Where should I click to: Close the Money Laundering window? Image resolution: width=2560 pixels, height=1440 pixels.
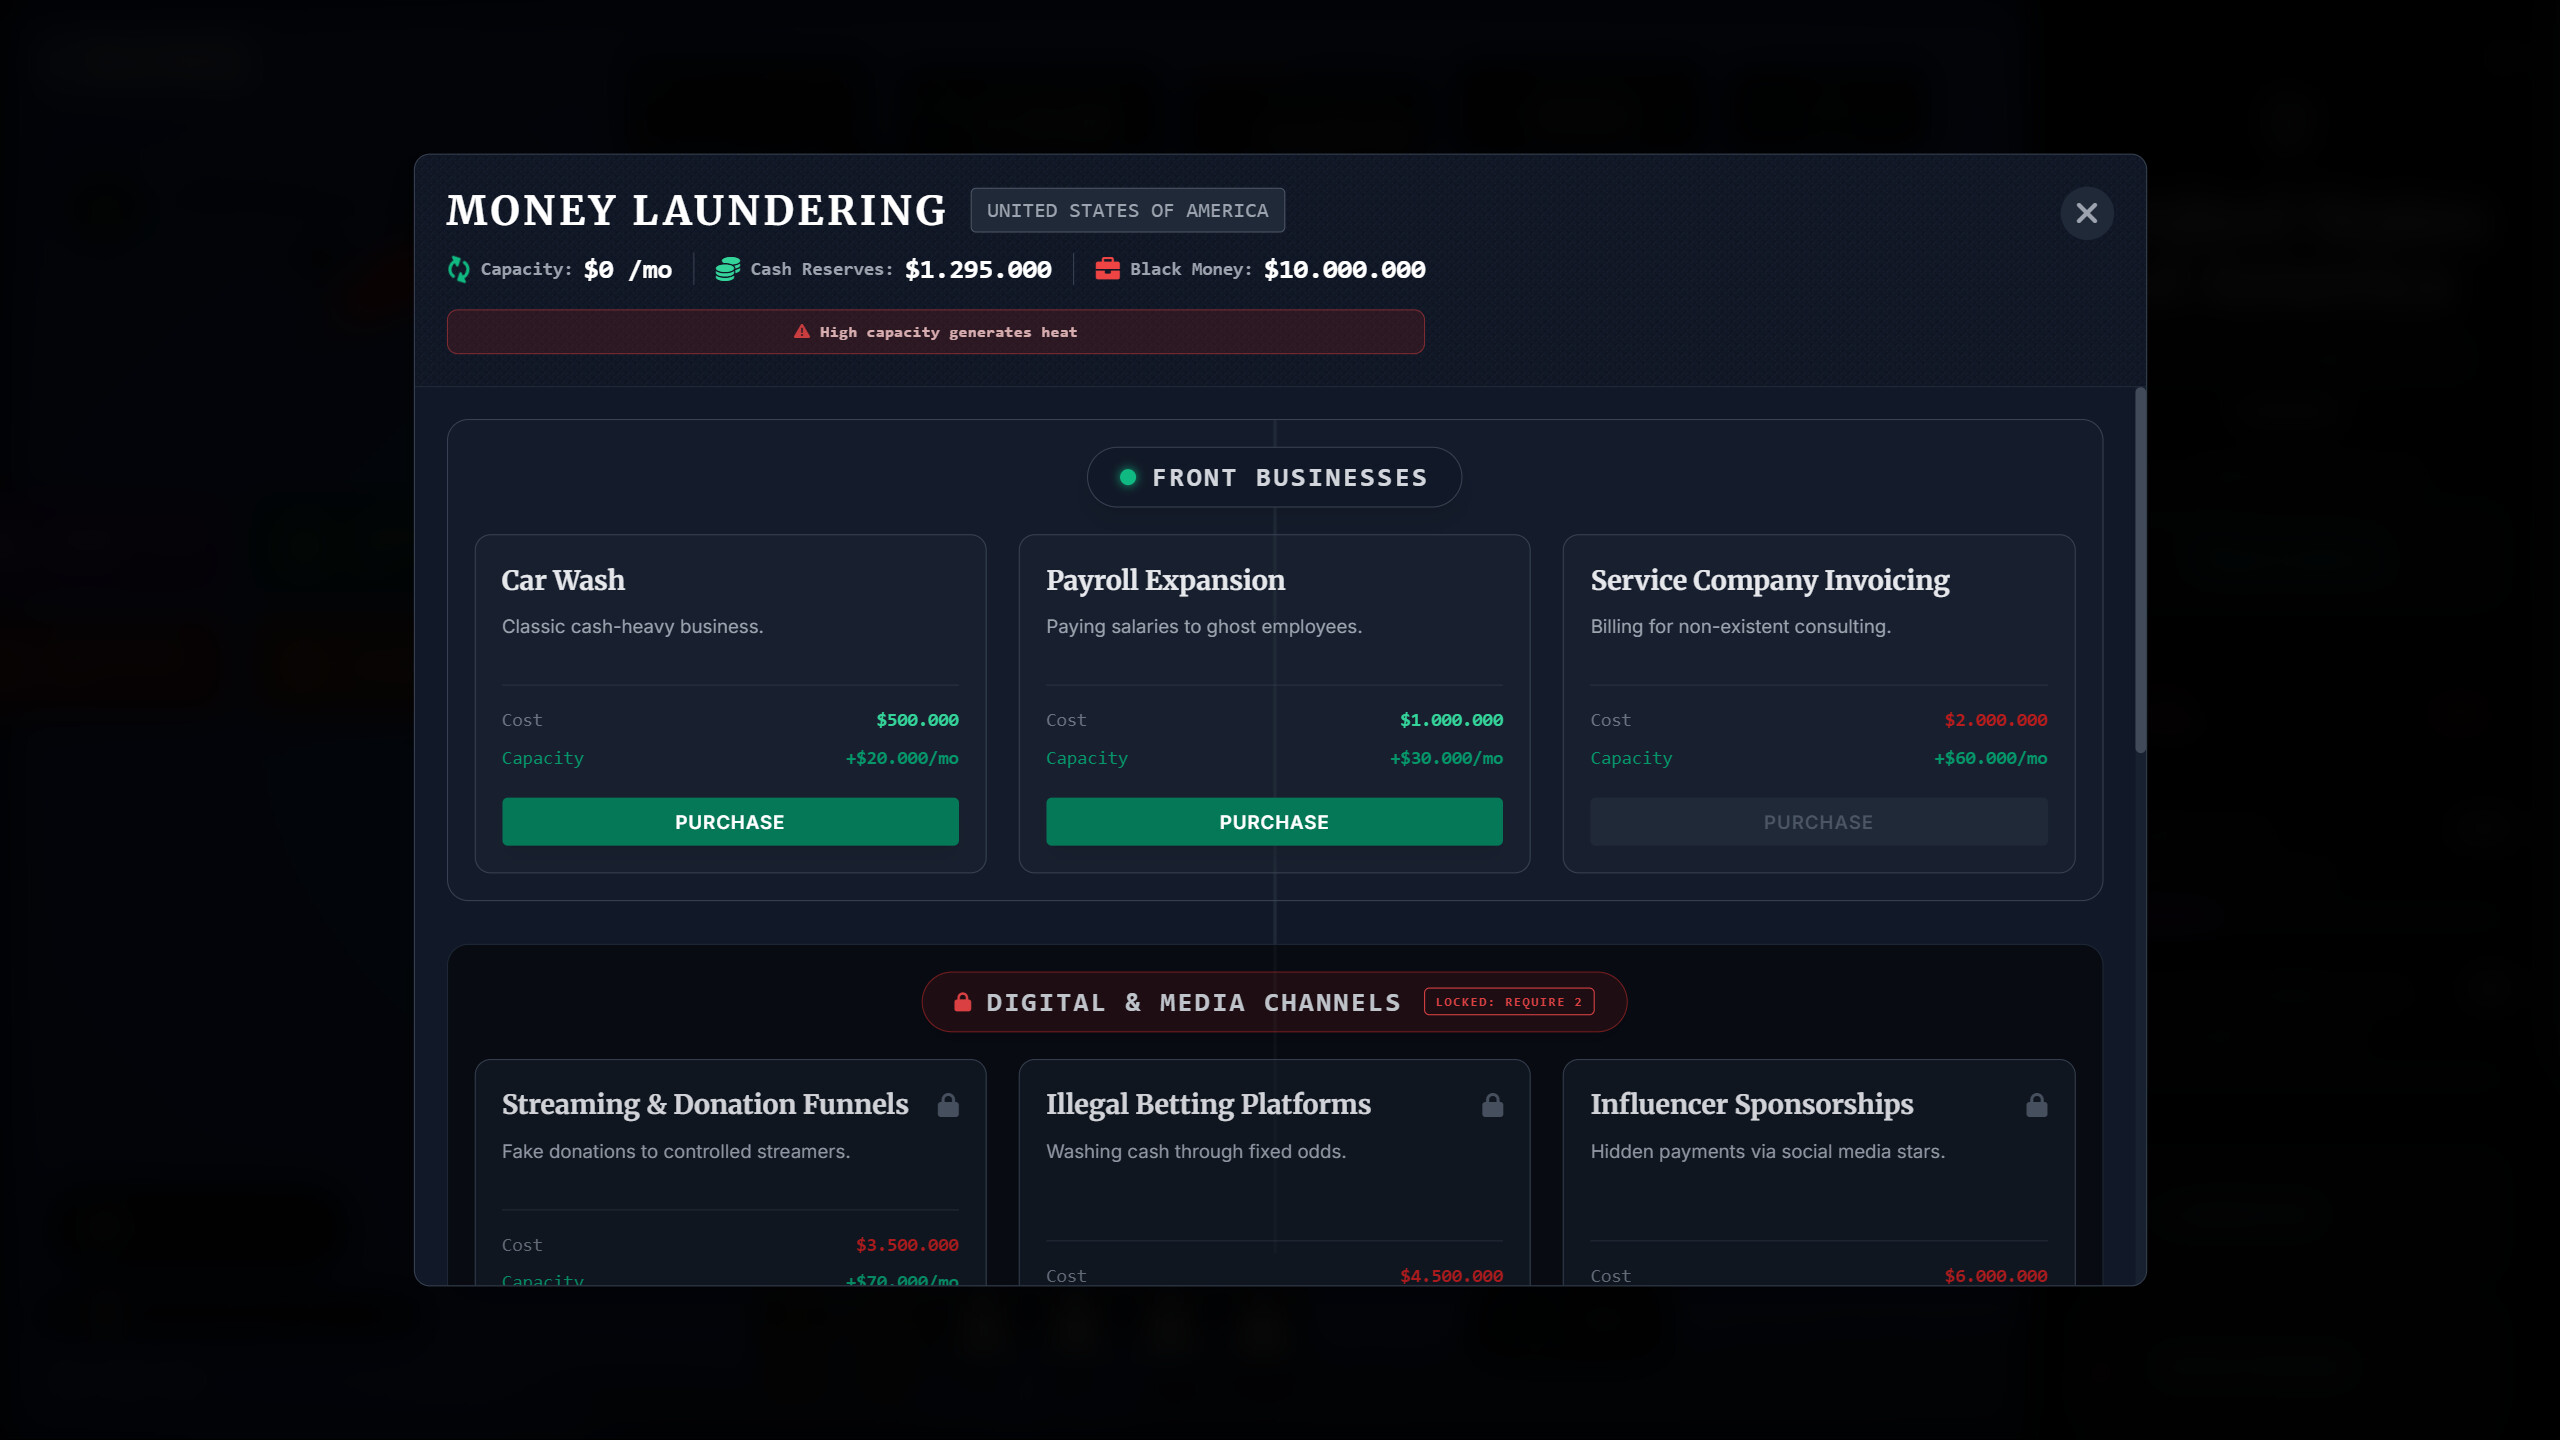click(x=2086, y=212)
